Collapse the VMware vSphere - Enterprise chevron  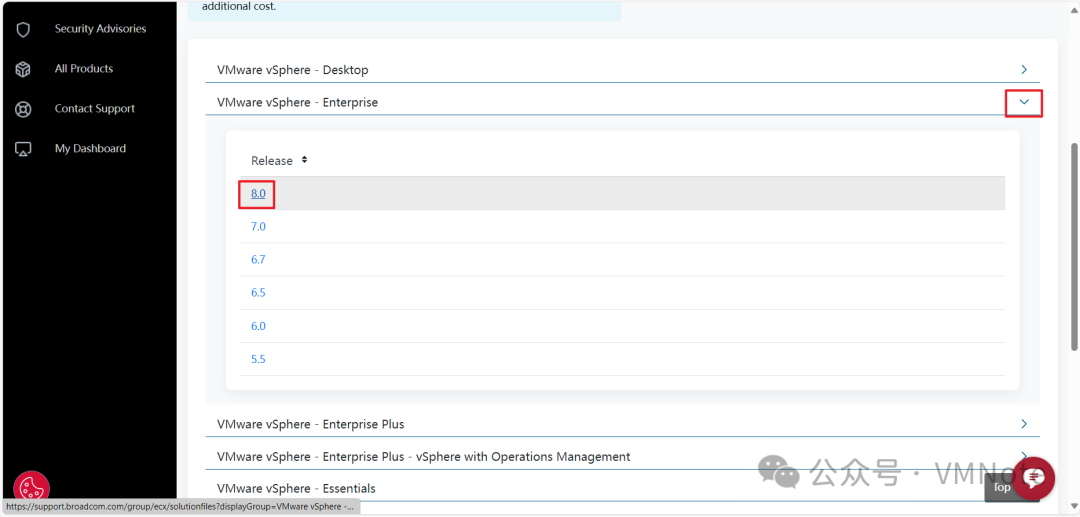point(1024,103)
